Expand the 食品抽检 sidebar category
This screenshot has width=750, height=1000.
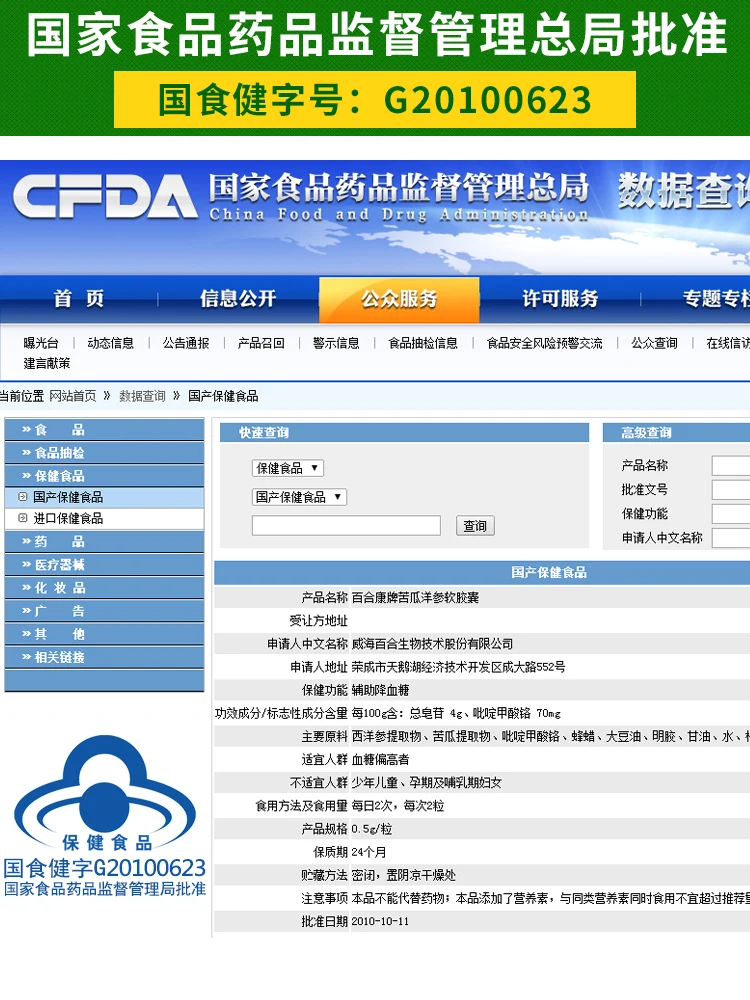point(104,453)
